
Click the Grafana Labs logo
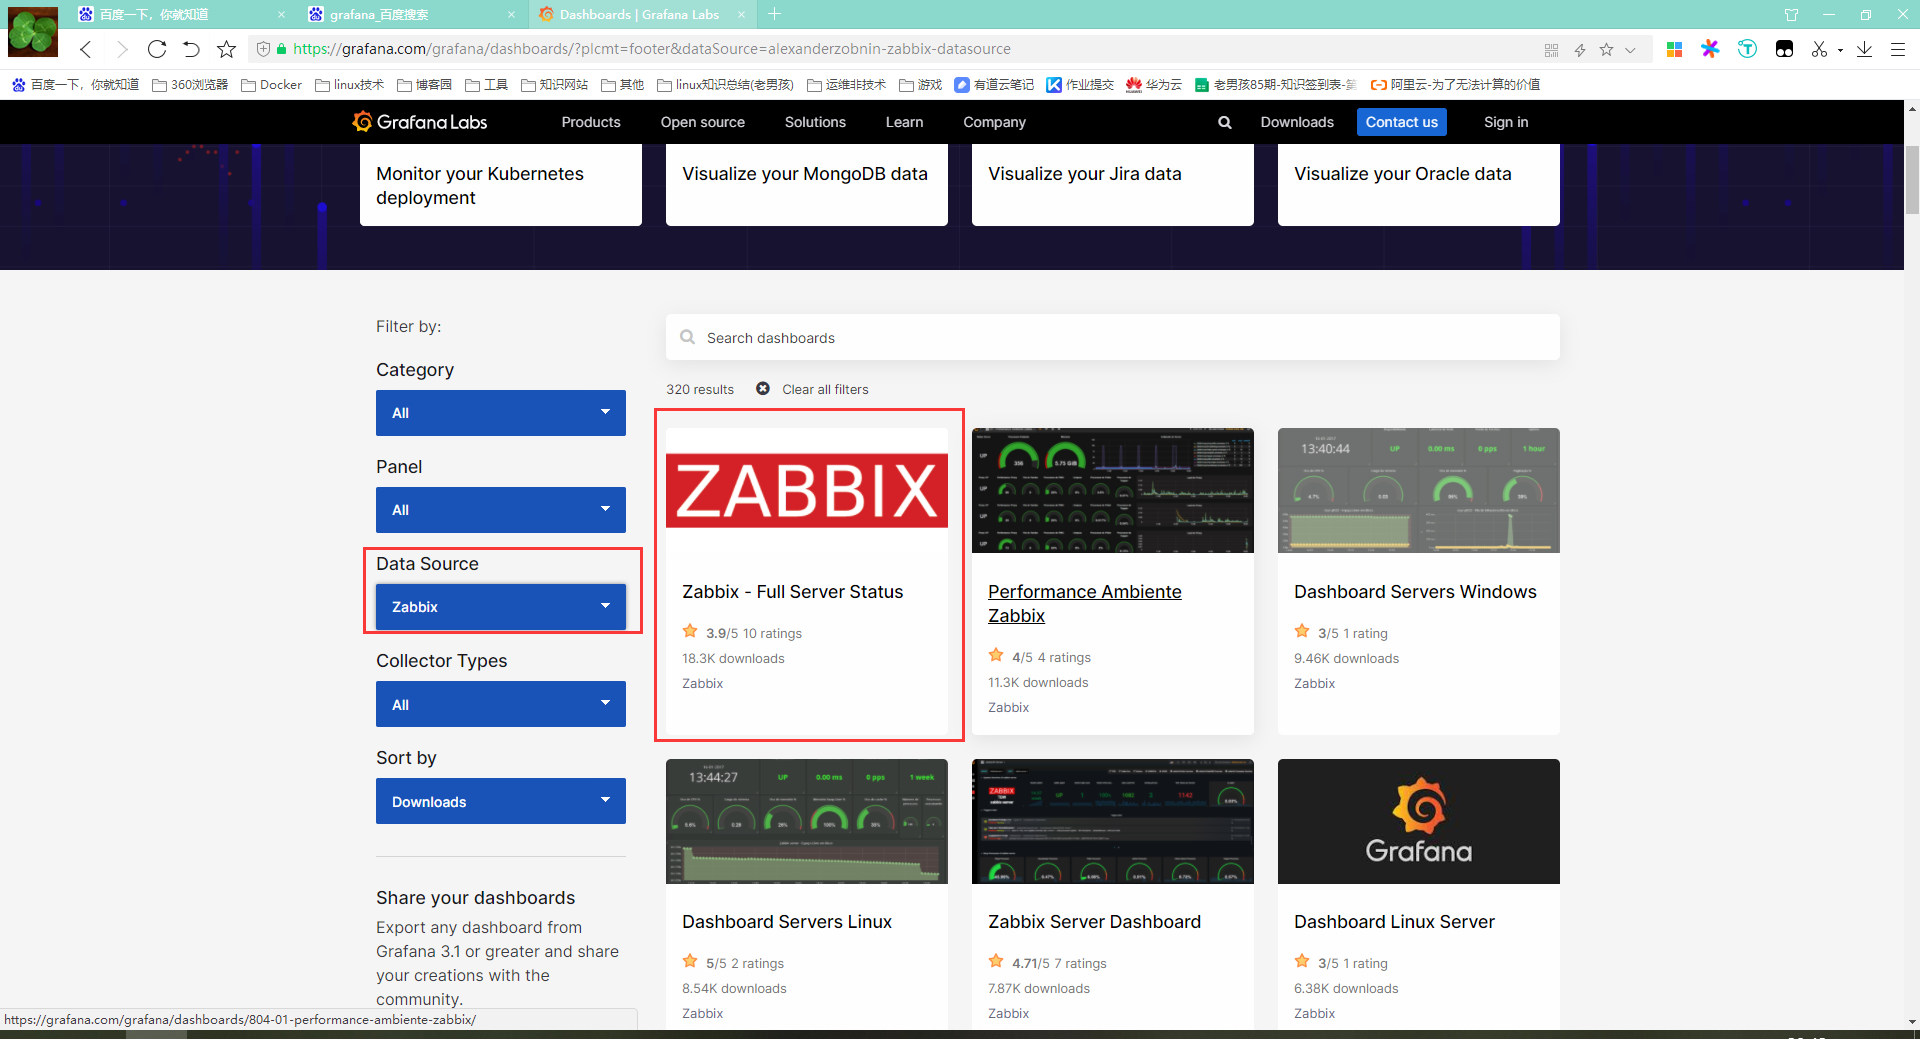pyautogui.click(x=420, y=122)
